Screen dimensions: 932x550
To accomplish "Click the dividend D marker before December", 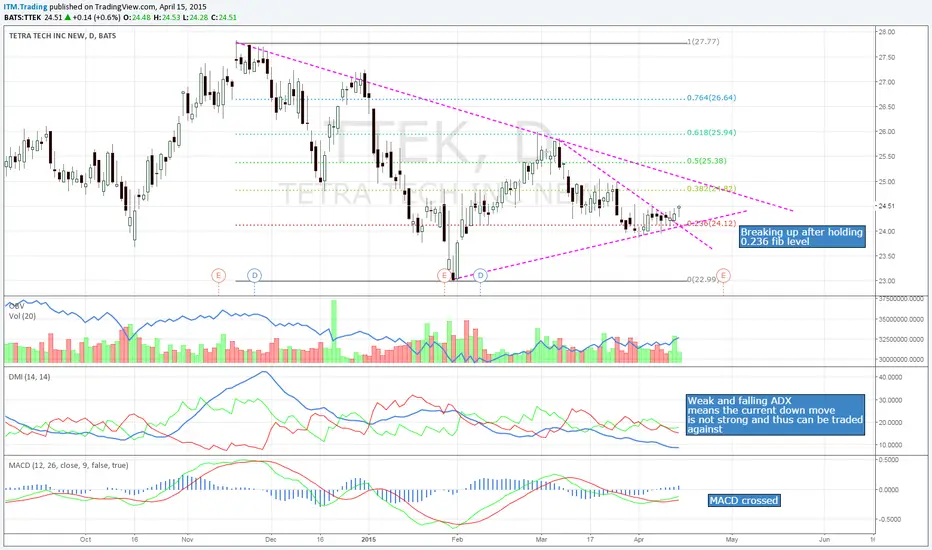I will [x=254, y=275].
